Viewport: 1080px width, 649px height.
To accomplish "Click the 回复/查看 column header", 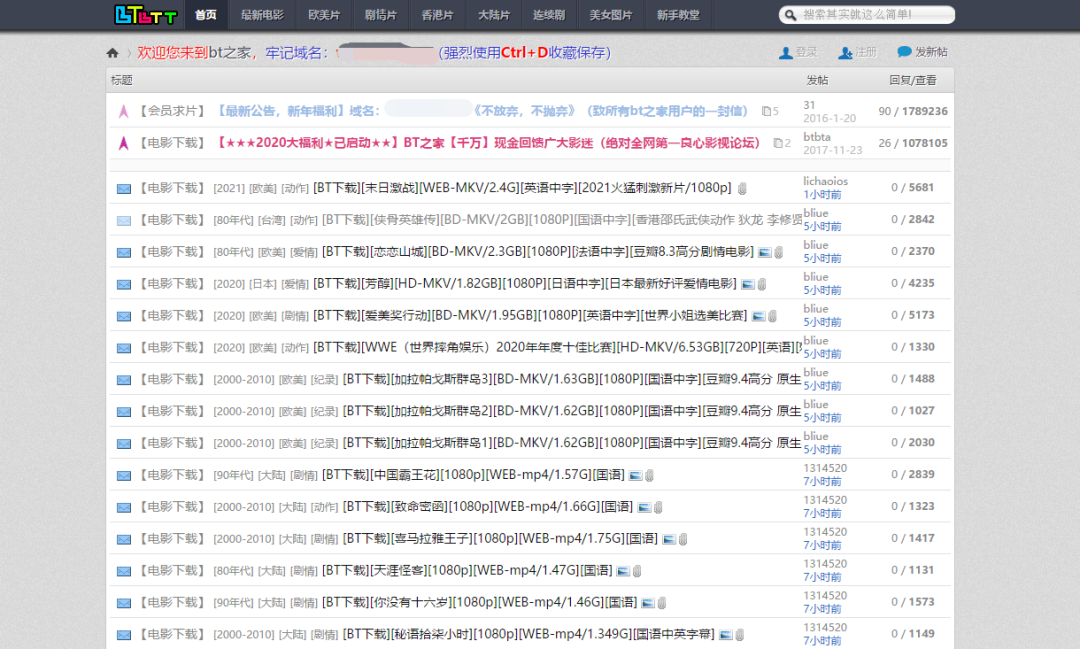I will click(913, 81).
